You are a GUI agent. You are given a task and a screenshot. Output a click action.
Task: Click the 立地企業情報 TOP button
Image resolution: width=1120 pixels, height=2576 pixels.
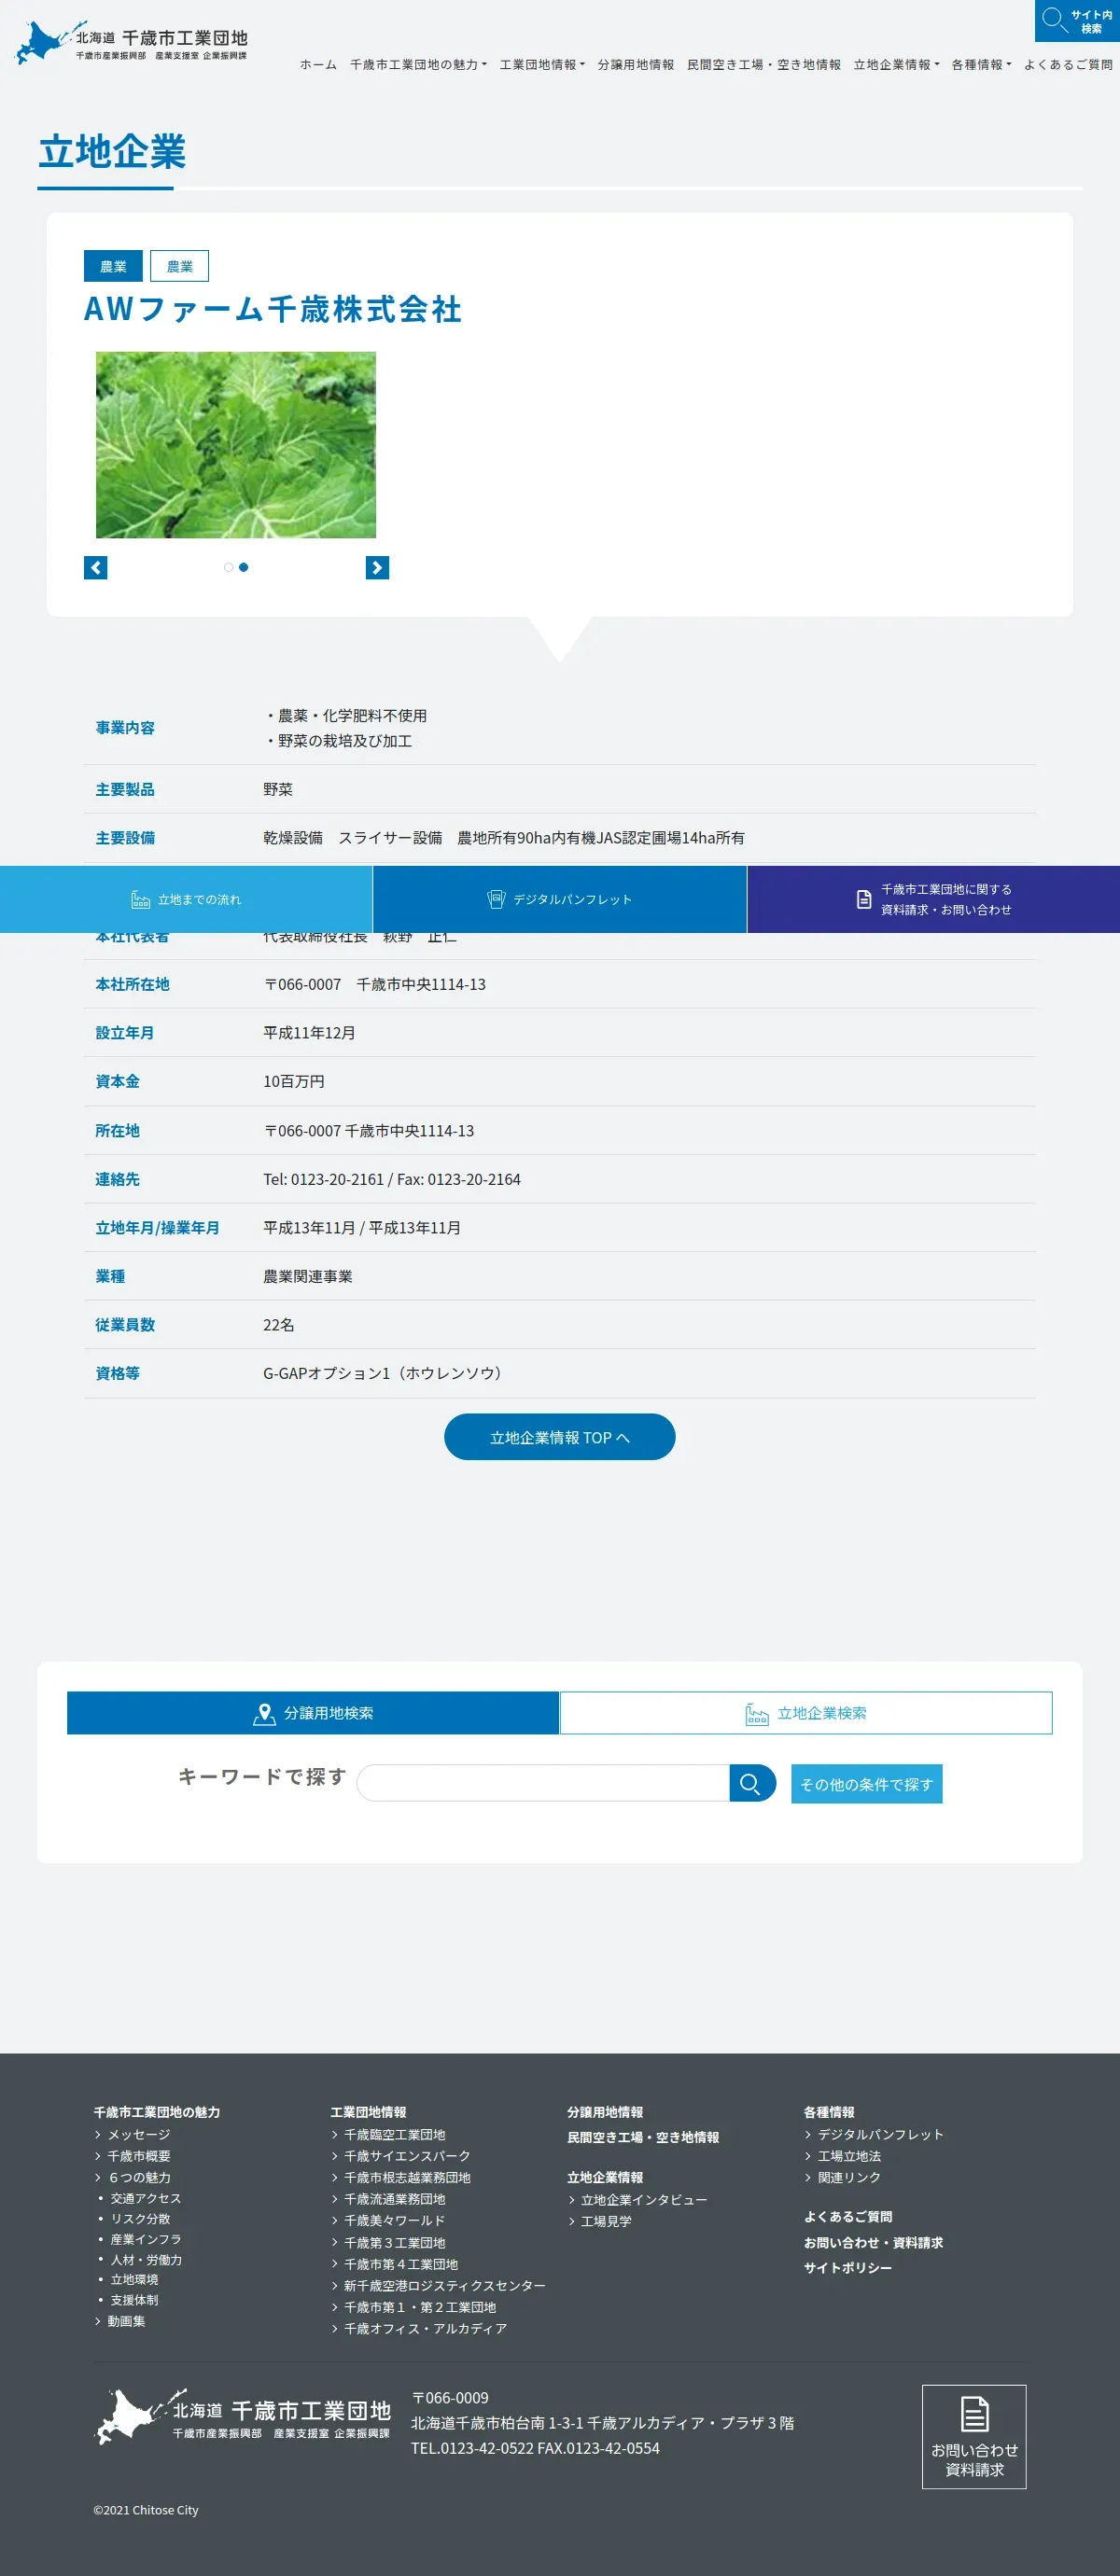[560, 1437]
